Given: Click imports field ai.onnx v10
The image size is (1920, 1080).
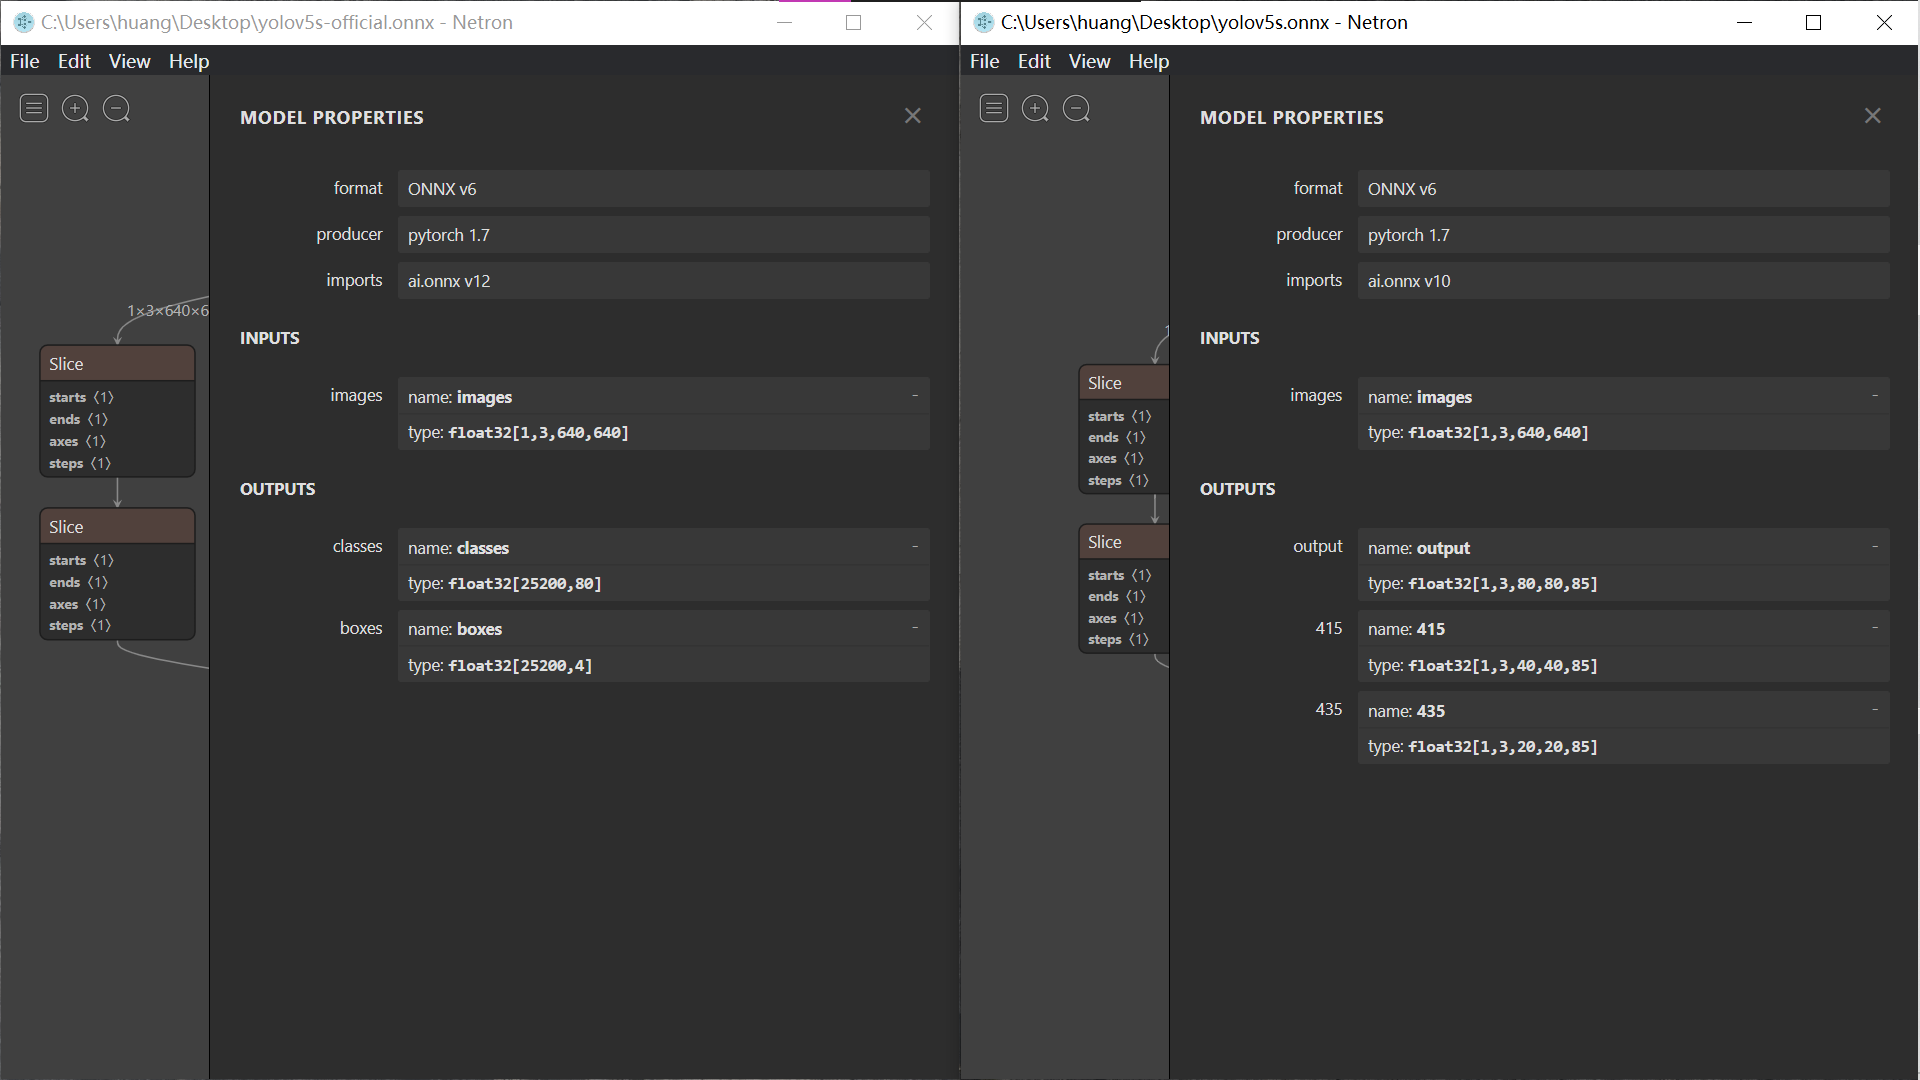Looking at the screenshot, I should coord(1624,281).
